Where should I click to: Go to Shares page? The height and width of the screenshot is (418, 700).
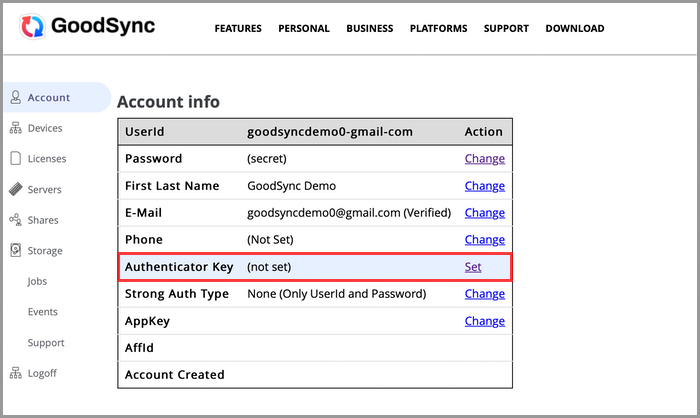pos(43,220)
